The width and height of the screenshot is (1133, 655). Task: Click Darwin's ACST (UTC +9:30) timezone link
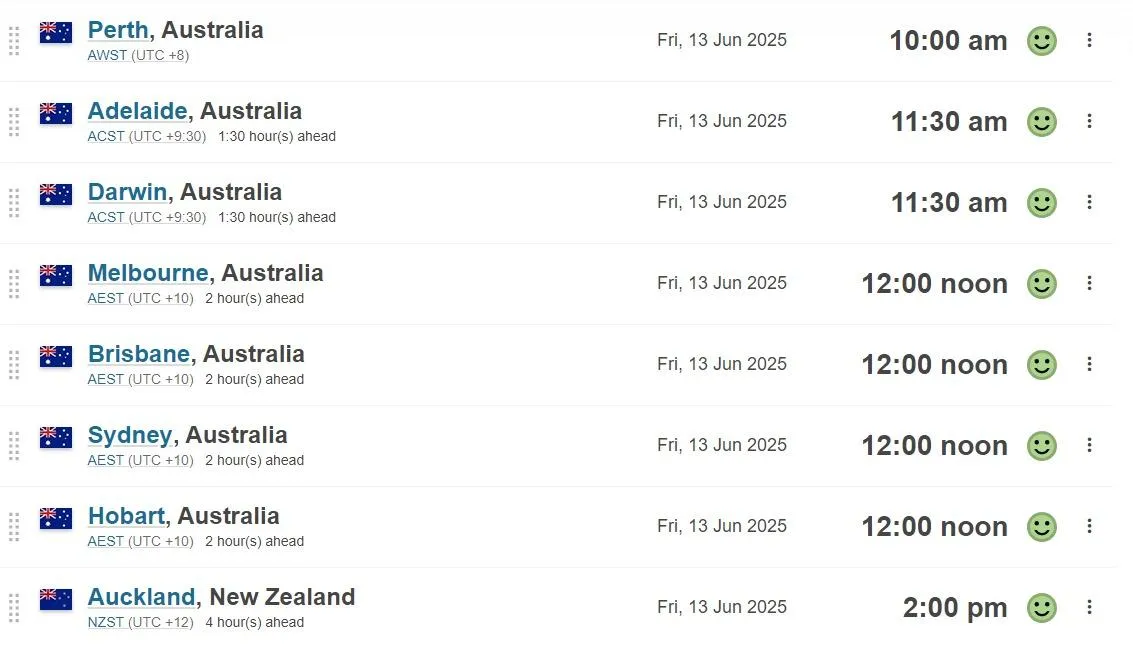pos(147,217)
